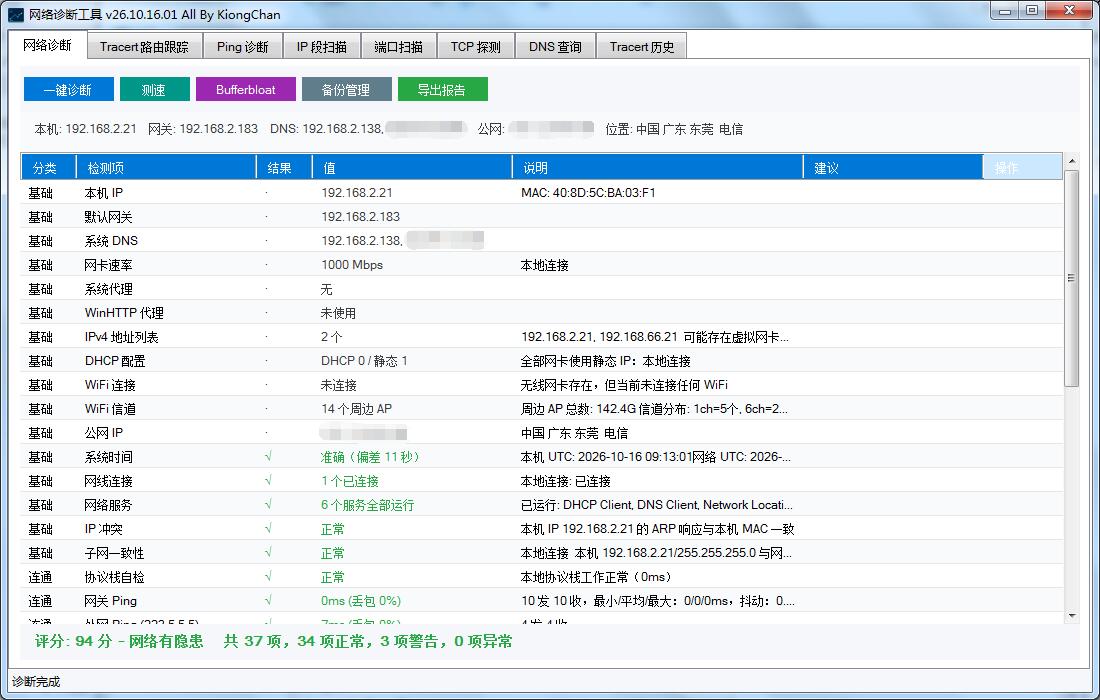Launch the Bufferbloat test
1100x700 pixels.
click(x=246, y=89)
